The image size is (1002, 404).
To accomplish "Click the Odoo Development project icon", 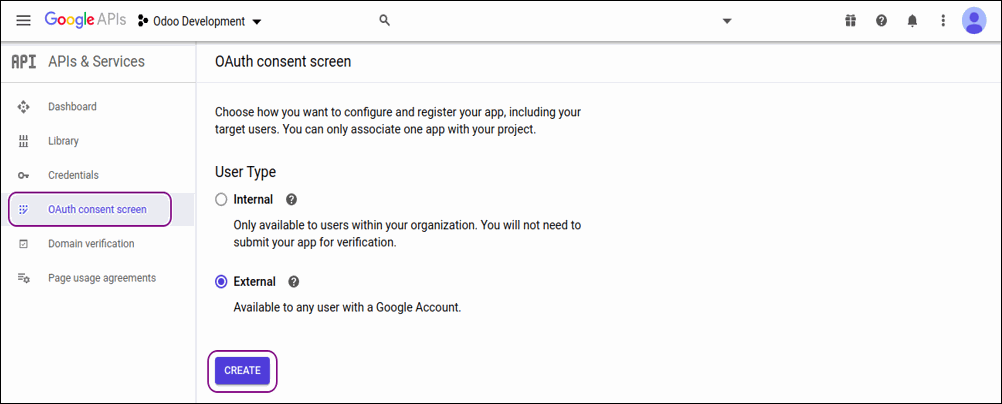I will [x=143, y=21].
